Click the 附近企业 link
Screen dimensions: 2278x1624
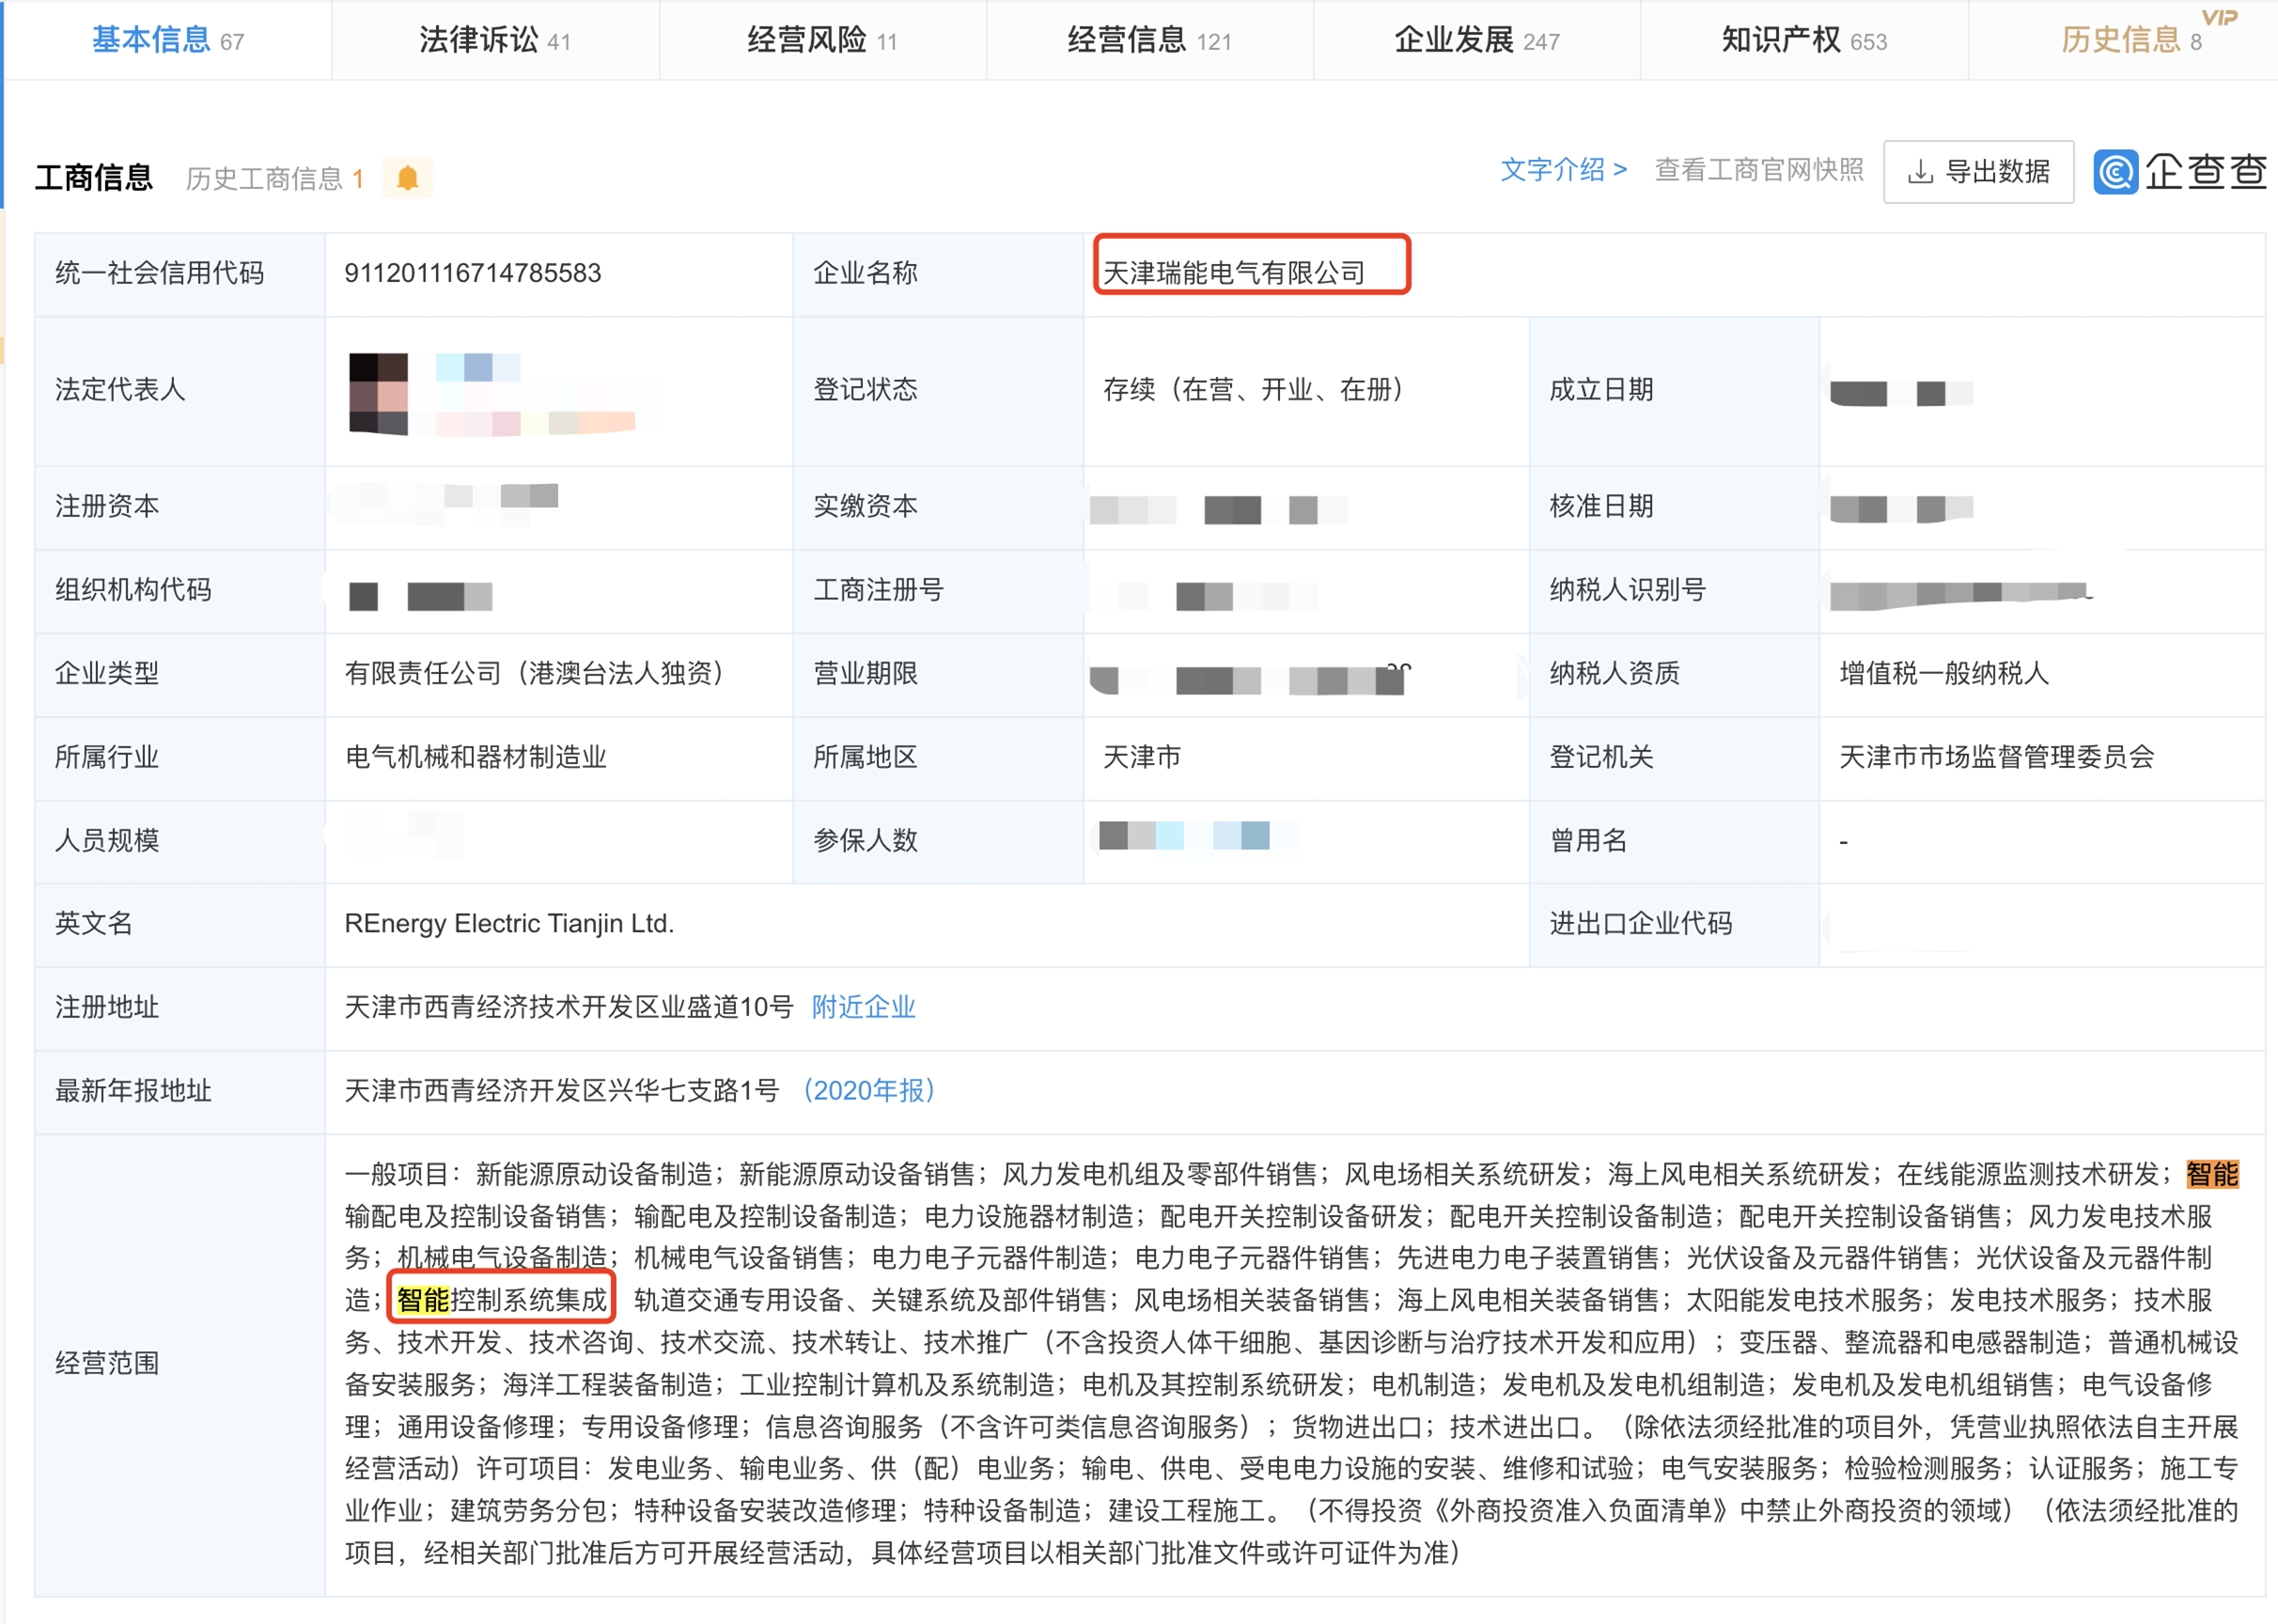tap(863, 1007)
